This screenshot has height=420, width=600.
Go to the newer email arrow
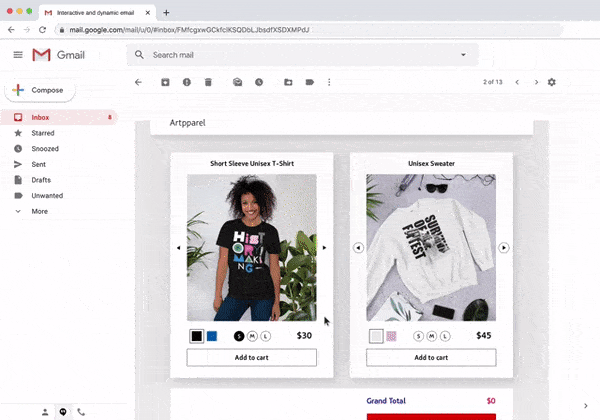(x=517, y=82)
